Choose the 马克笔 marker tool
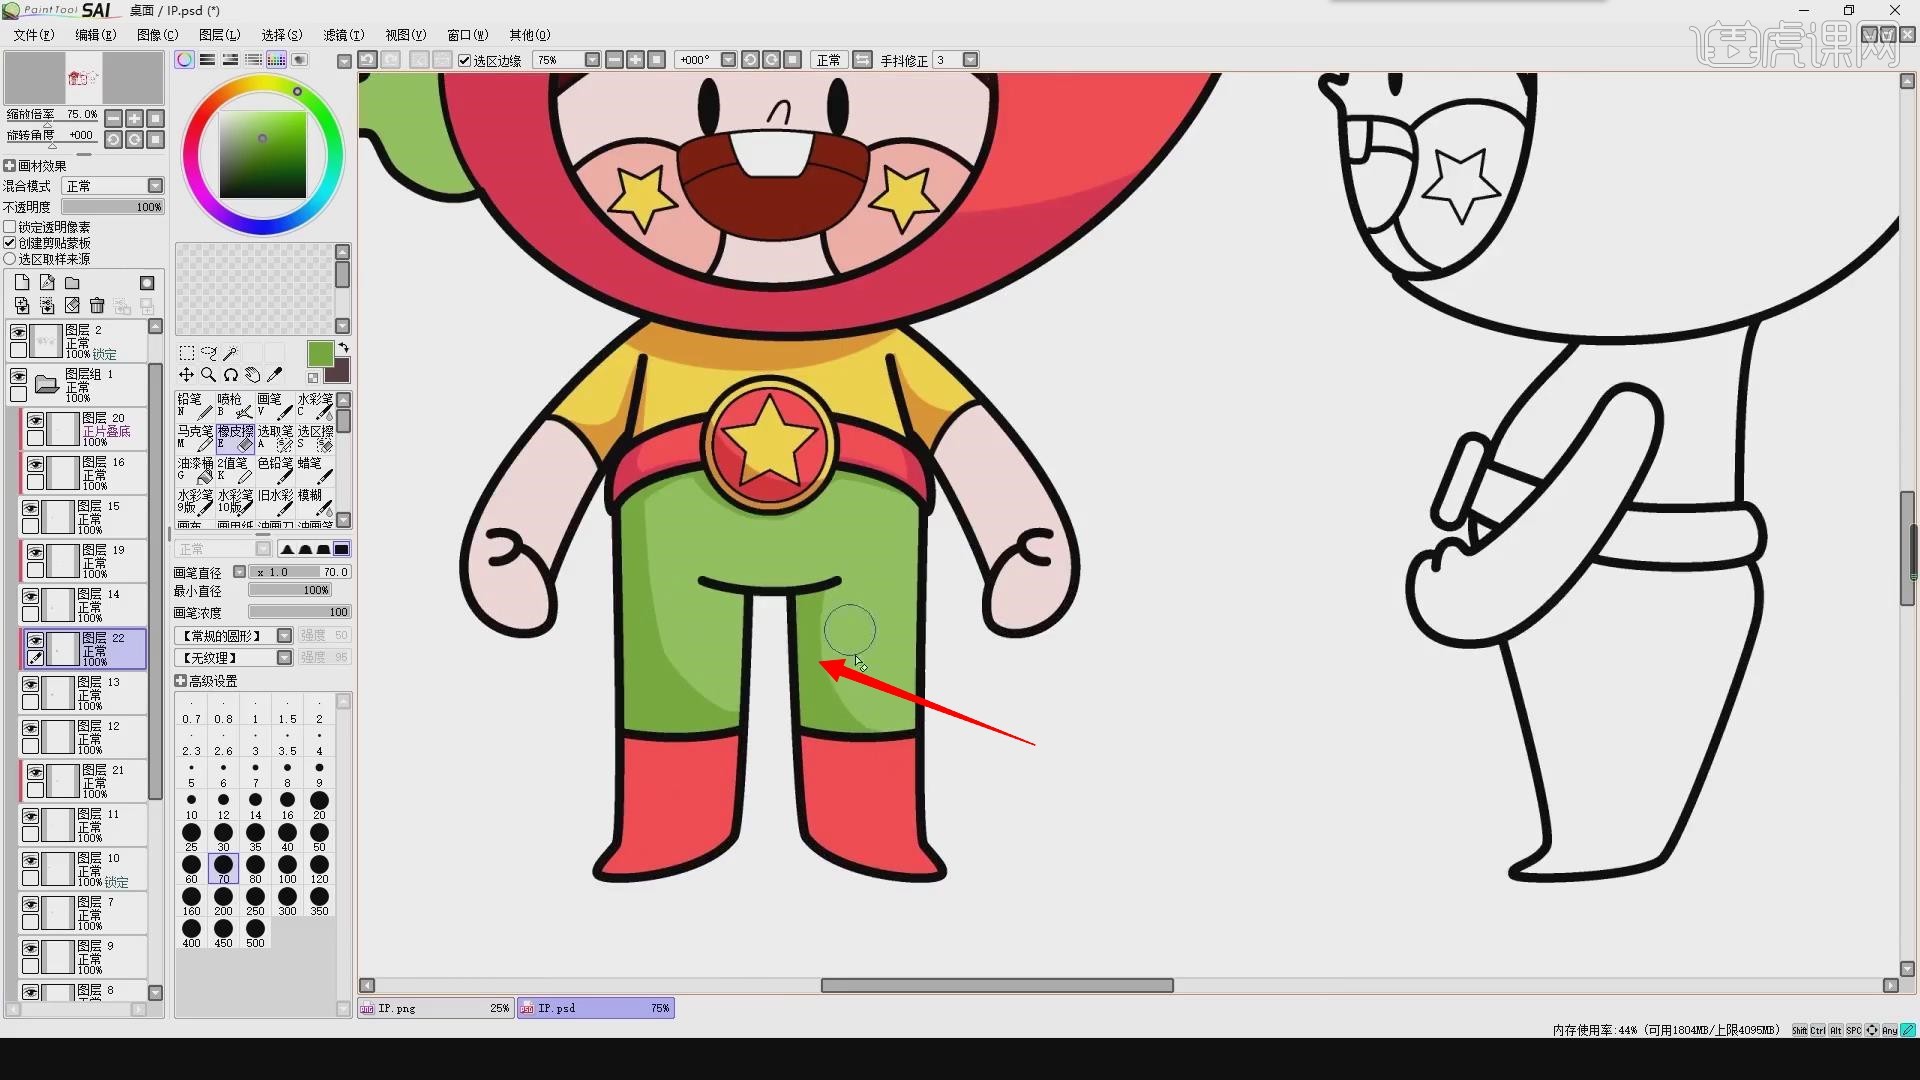 [x=195, y=437]
